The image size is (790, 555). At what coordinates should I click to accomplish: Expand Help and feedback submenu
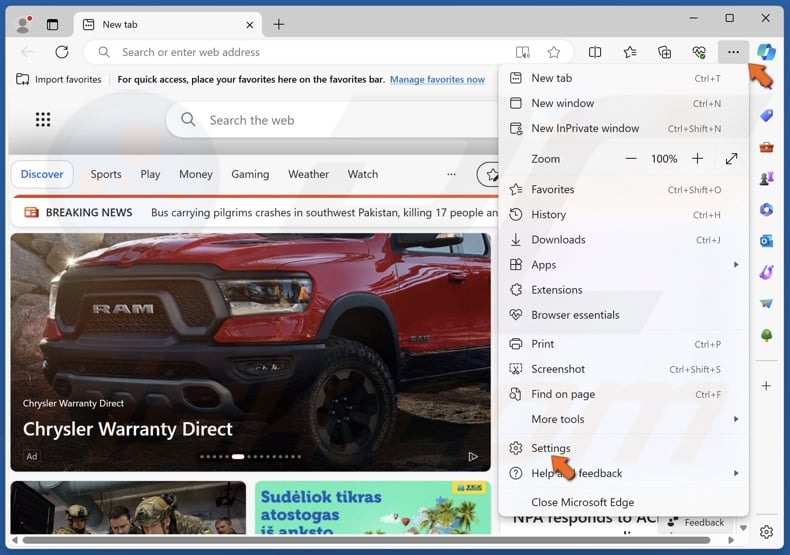click(x=736, y=473)
